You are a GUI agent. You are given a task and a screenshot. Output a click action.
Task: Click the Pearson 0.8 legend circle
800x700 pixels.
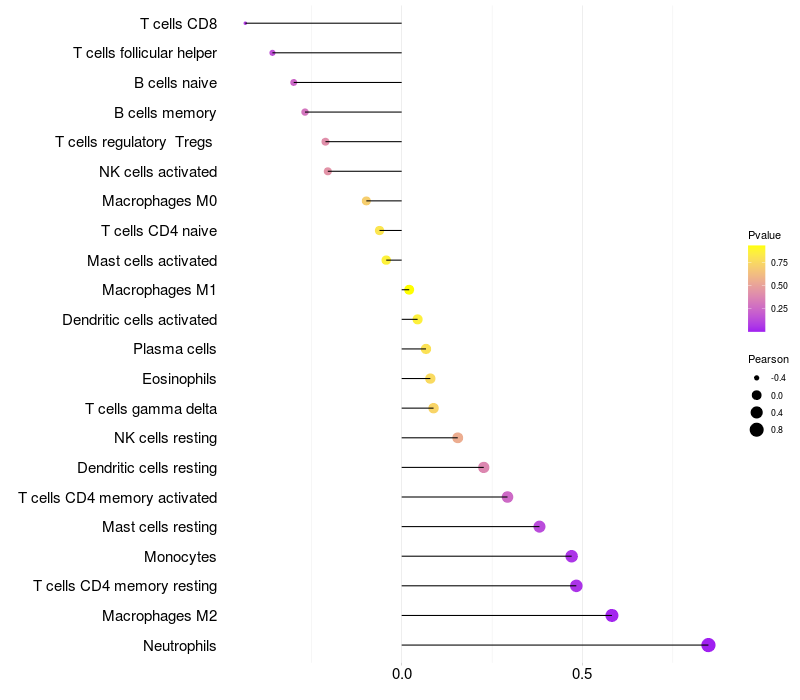(757, 430)
